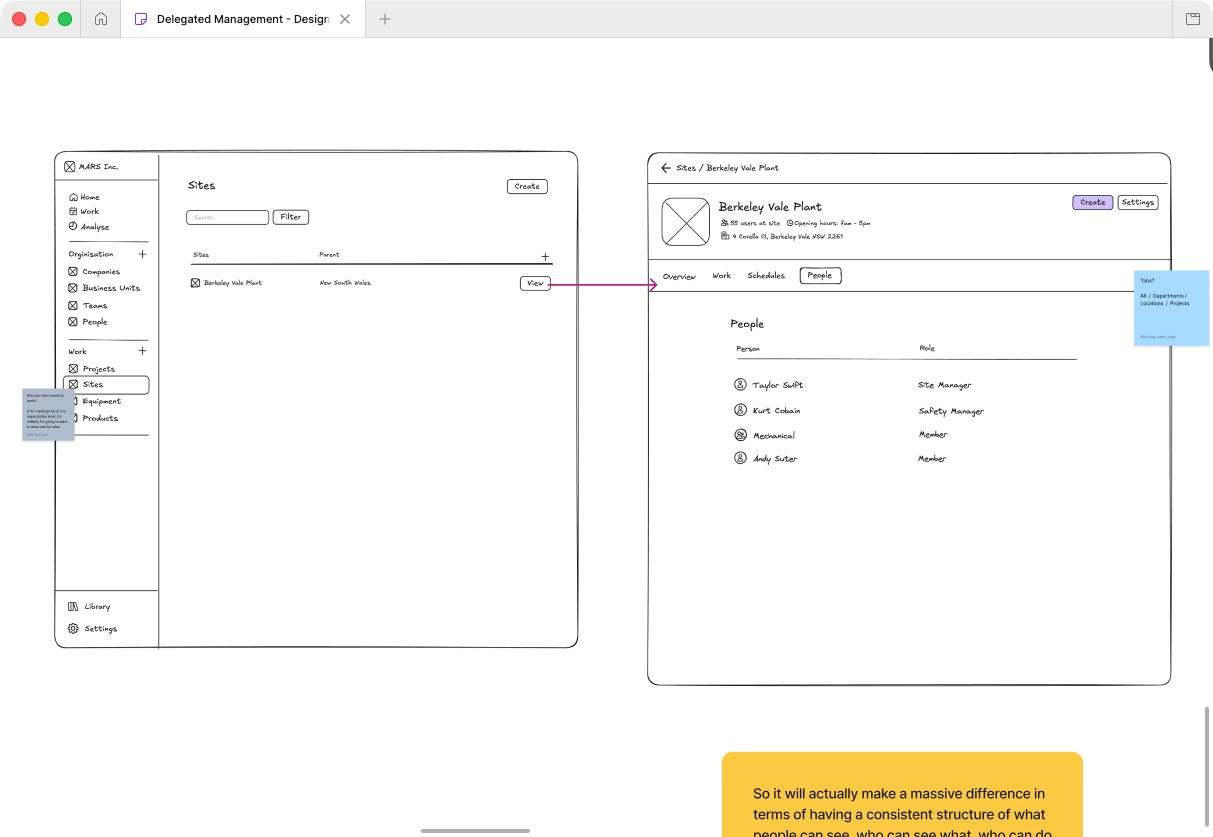Add an item with the Organisation plus icon
This screenshot has height=837, width=1213.
(x=142, y=254)
